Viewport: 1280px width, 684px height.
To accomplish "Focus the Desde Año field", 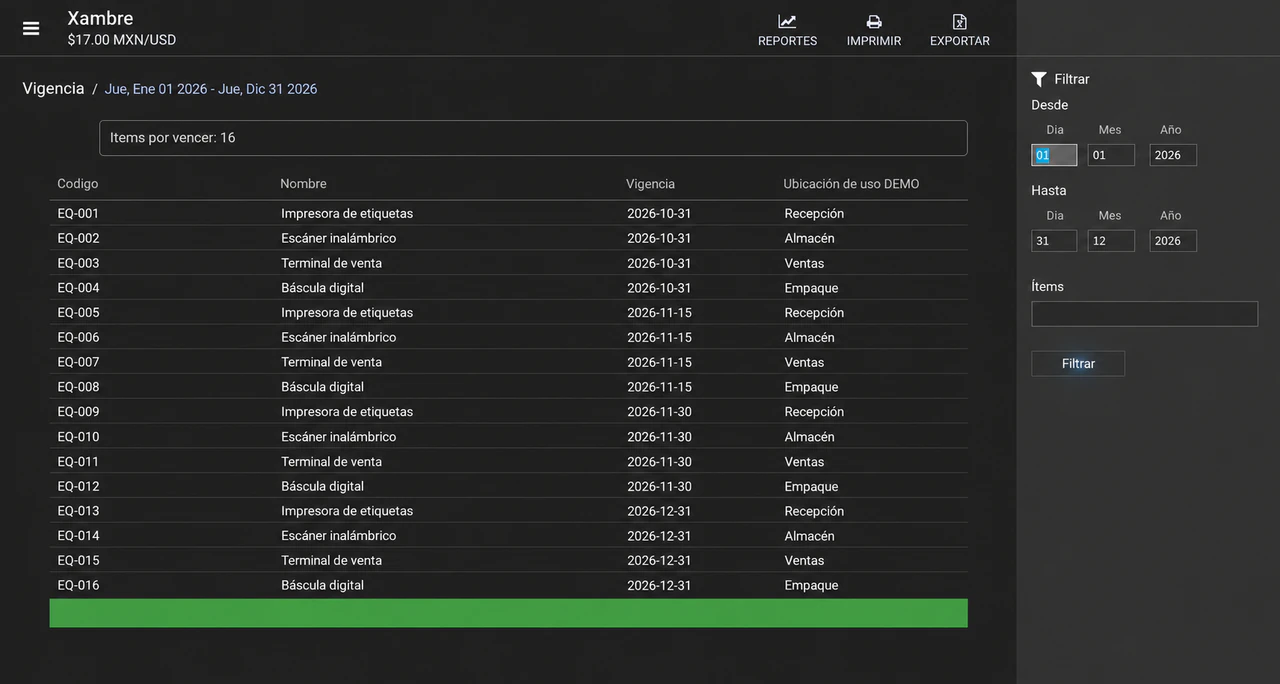I will [1173, 155].
